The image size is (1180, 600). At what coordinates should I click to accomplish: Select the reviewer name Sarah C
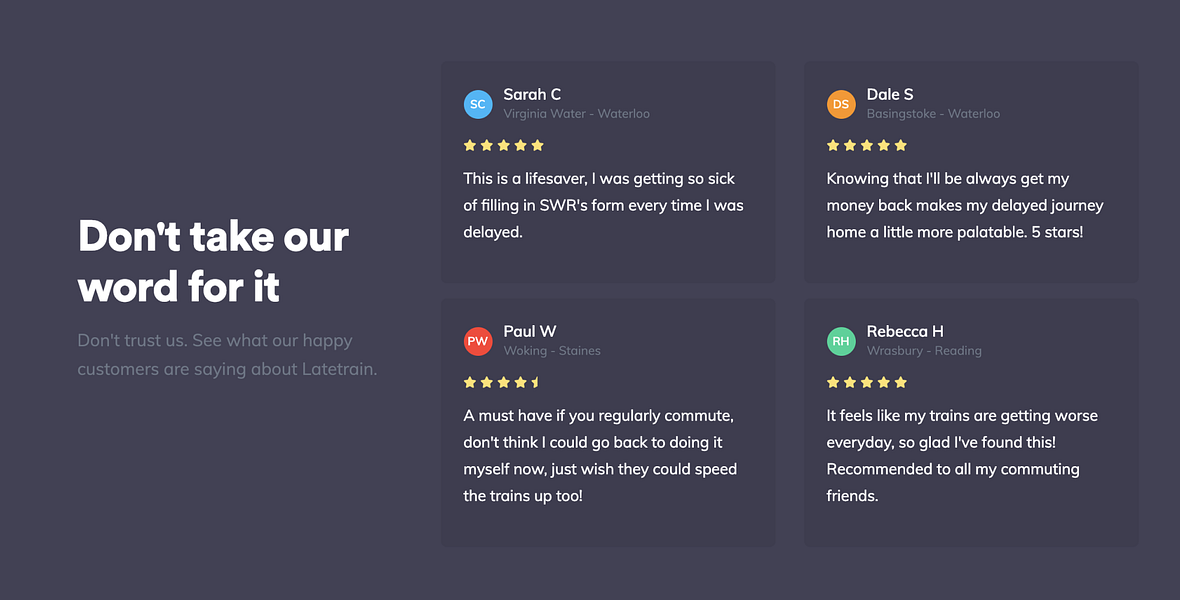pyautogui.click(x=532, y=94)
